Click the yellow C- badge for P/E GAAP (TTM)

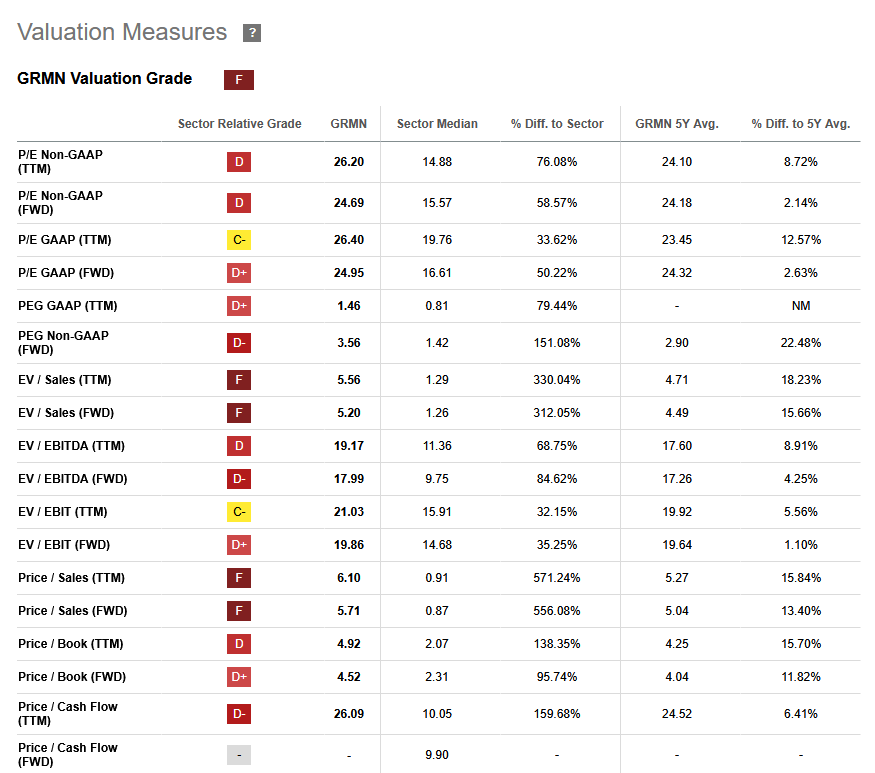[239, 240]
